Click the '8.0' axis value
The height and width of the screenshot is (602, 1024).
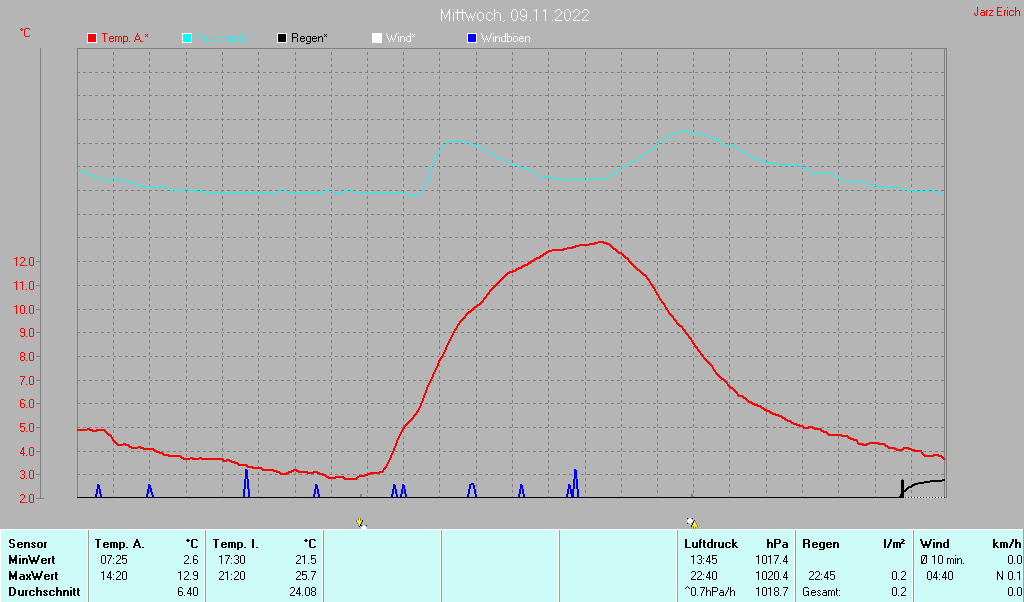pos(26,356)
